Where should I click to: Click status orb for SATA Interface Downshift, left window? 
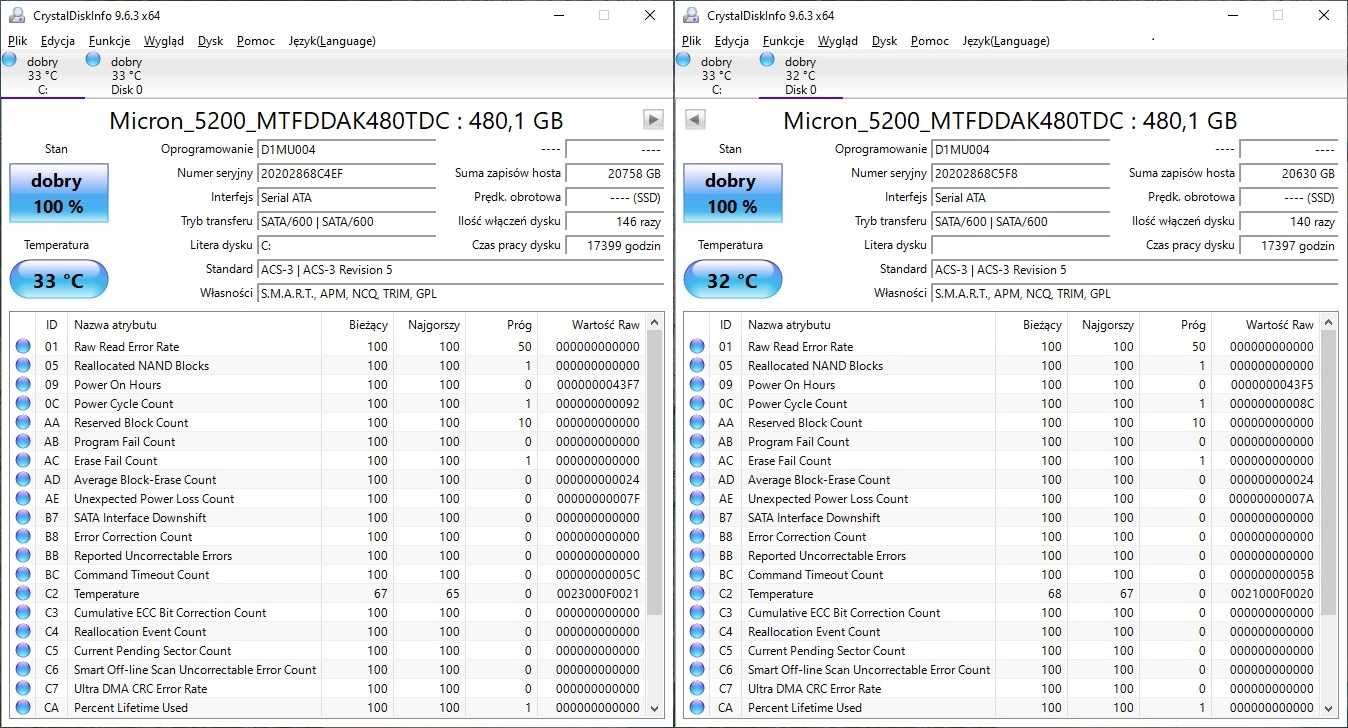pos(23,517)
